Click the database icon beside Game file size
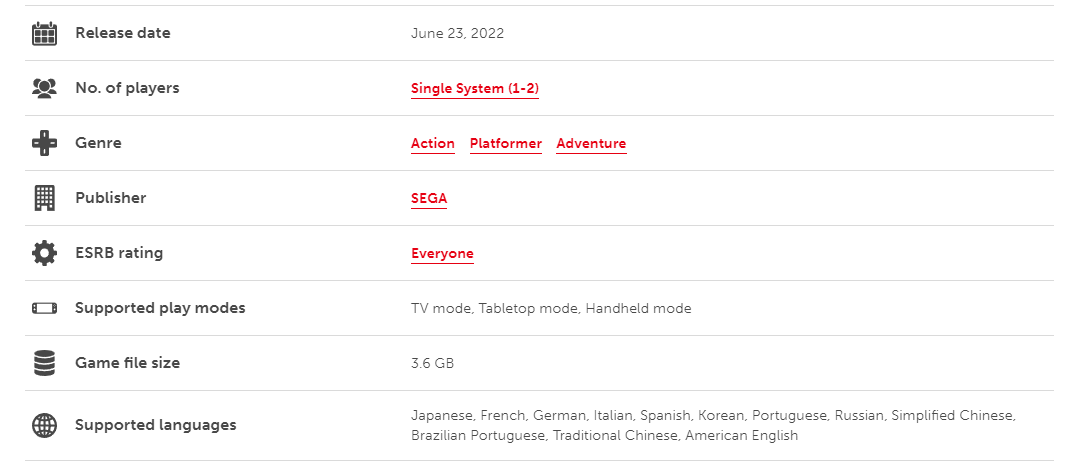Viewport: 1079px width, 470px height. click(x=44, y=363)
